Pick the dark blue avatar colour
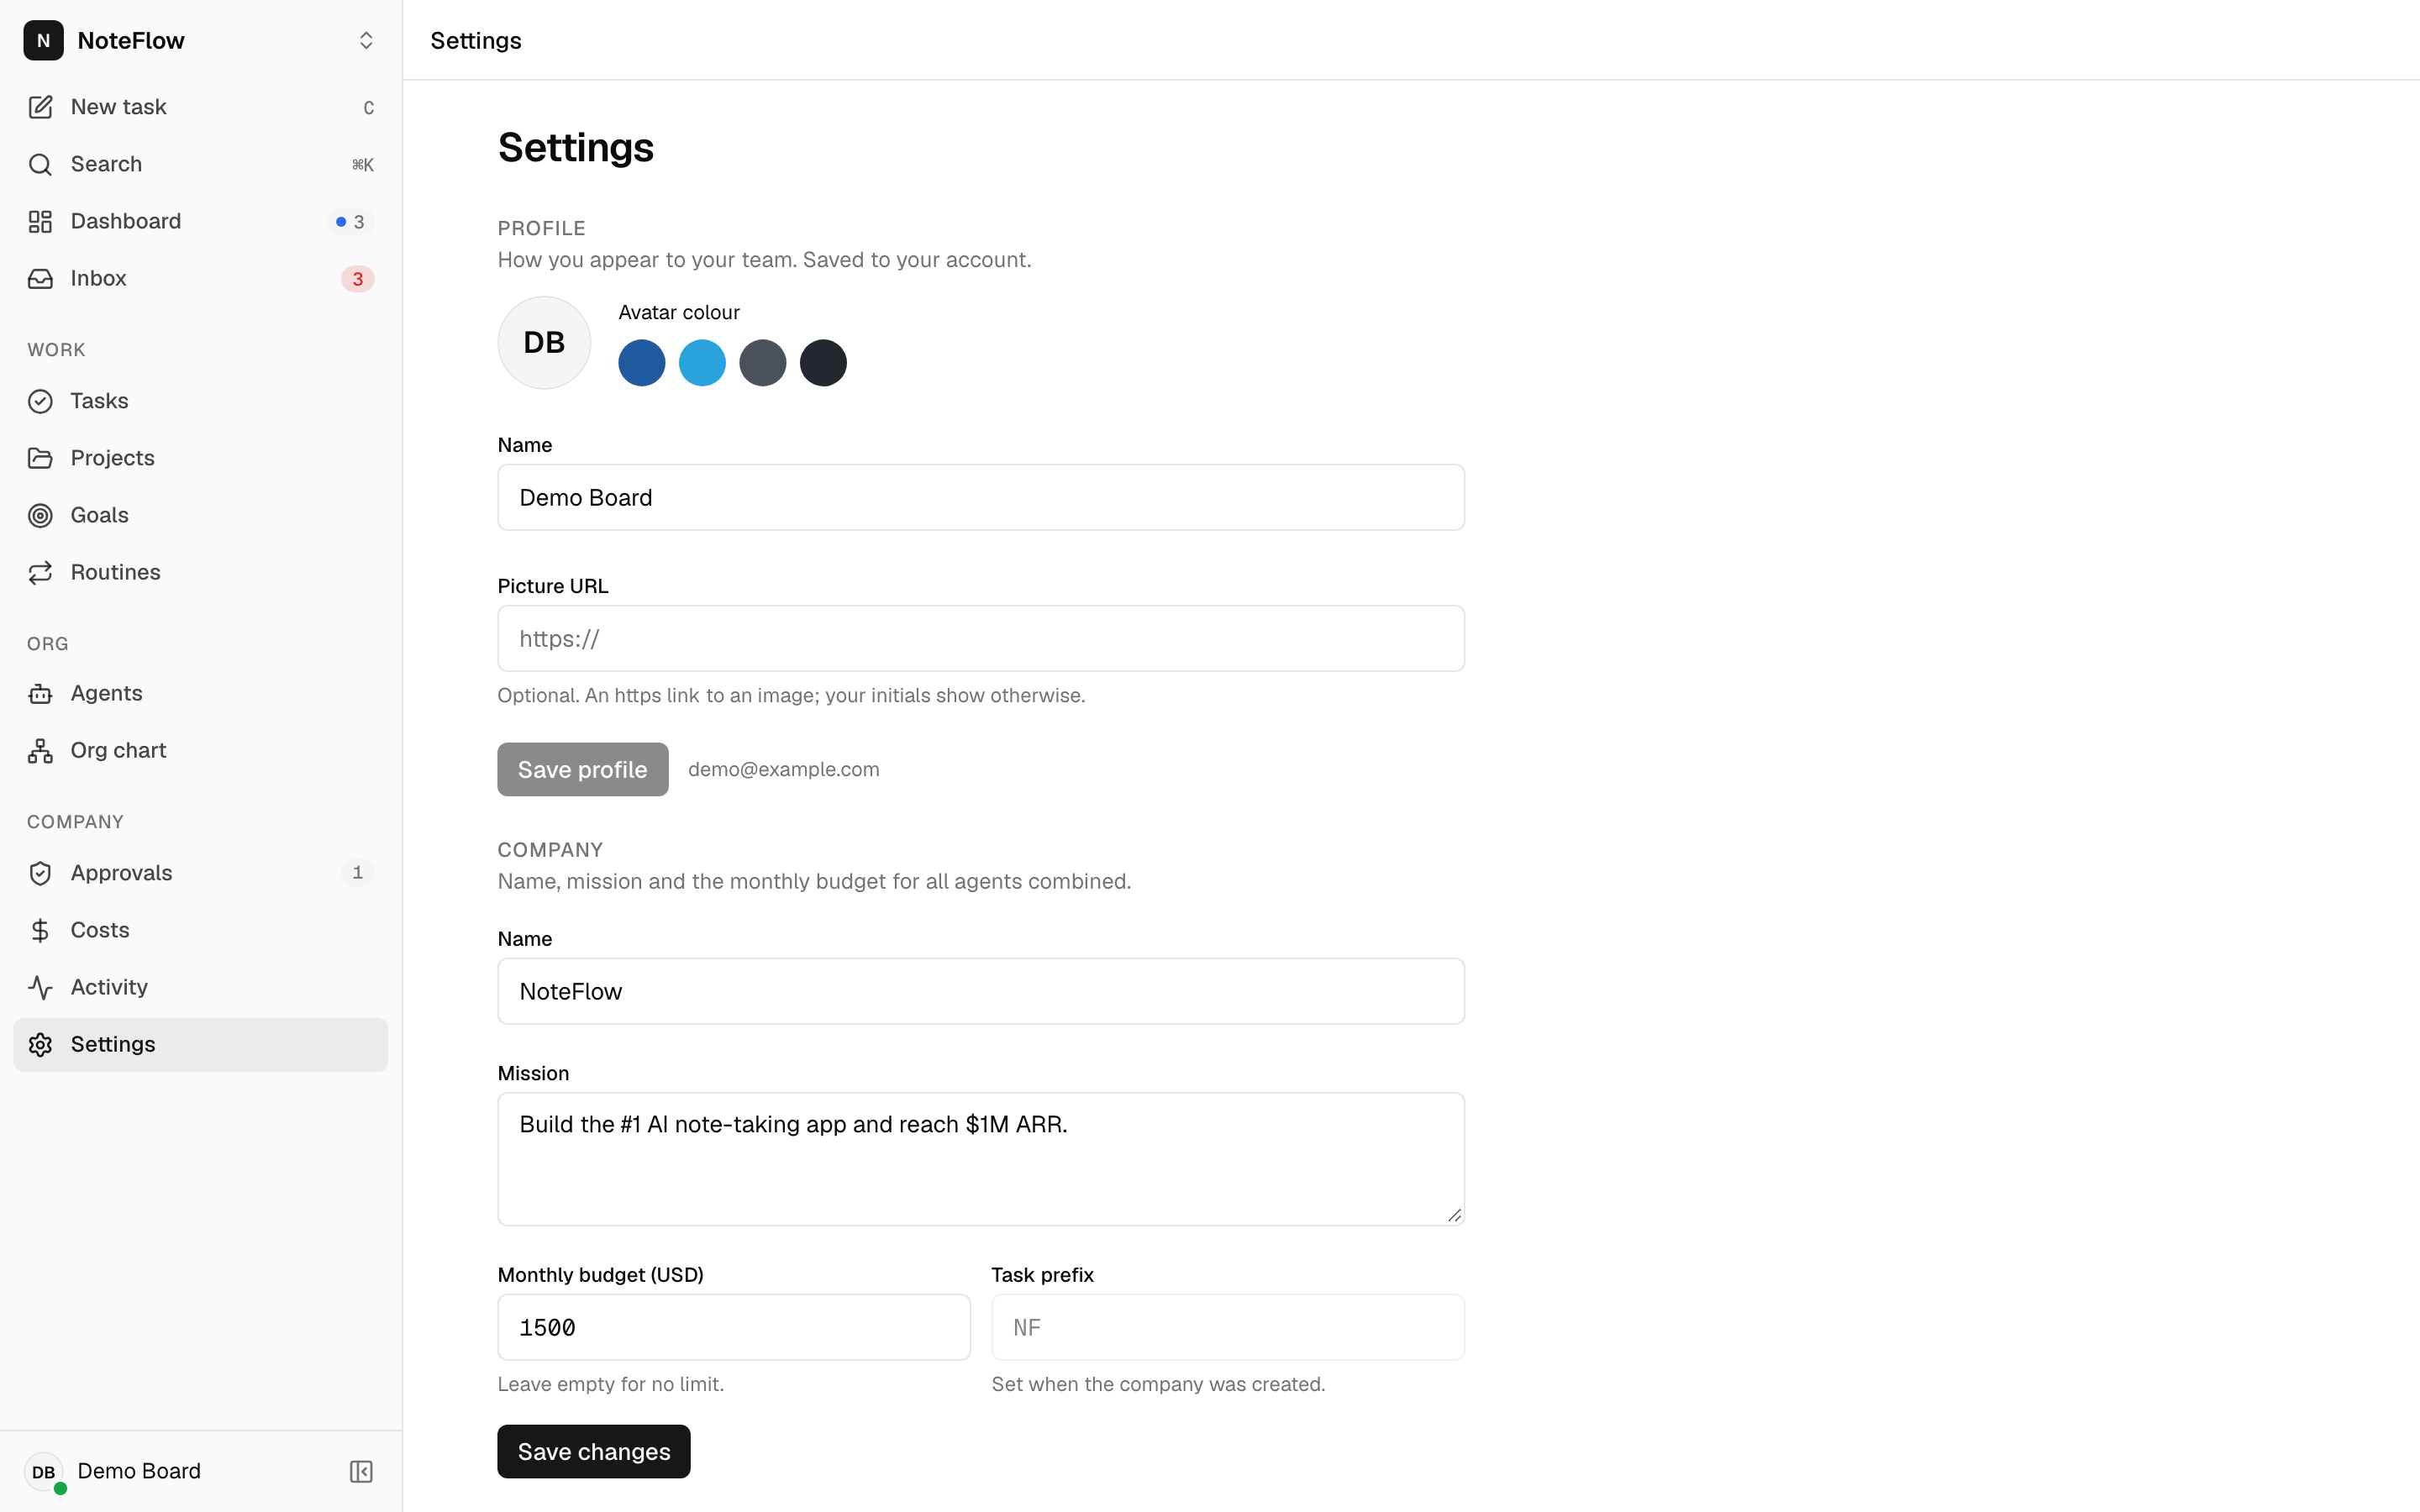The image size is (2420, 1512). click(642, 363)
